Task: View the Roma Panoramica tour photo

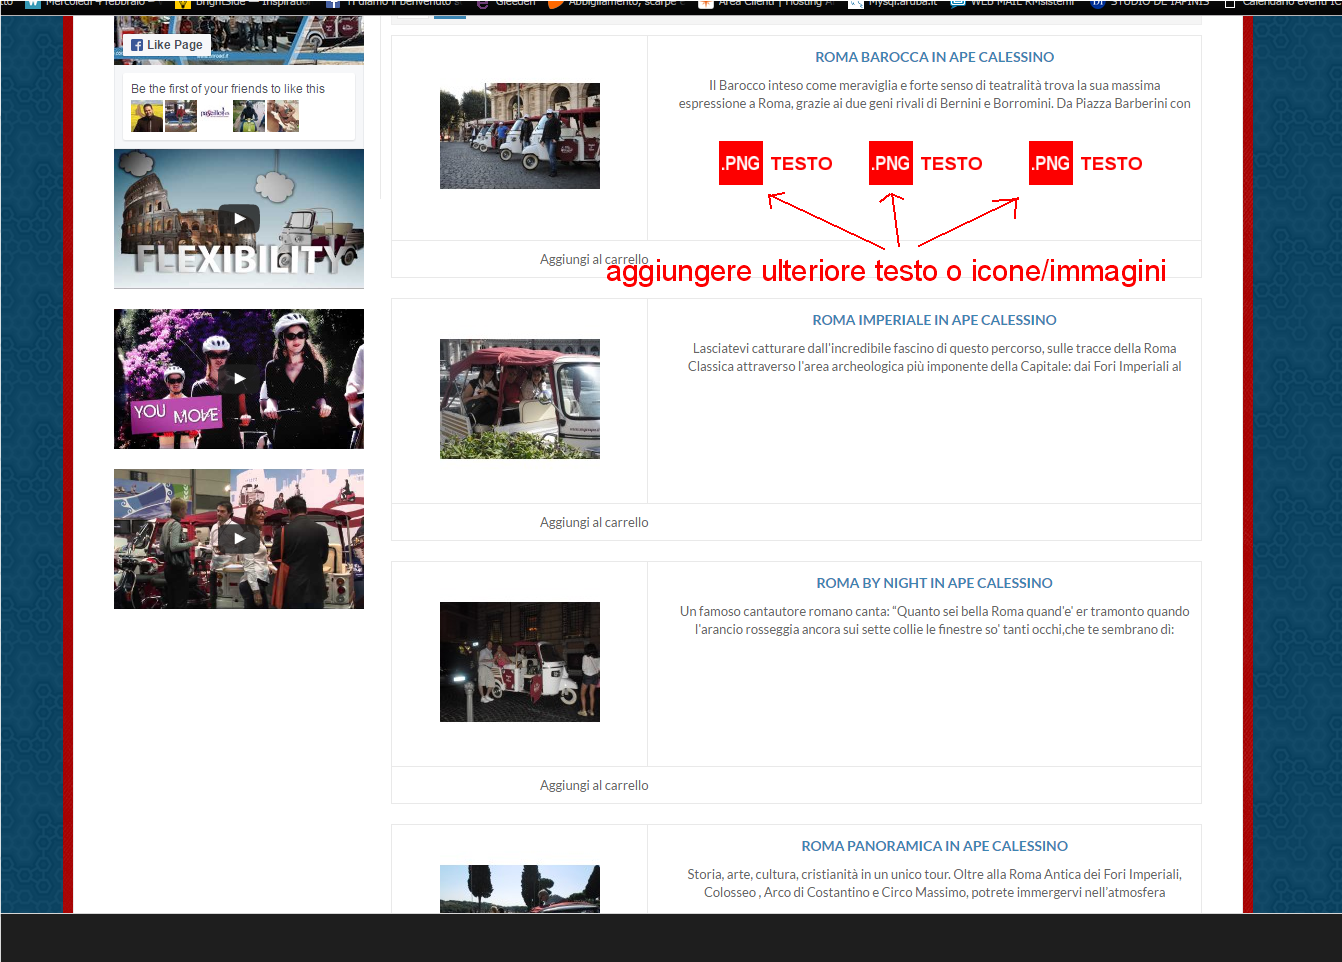Action: click(520, 889)
